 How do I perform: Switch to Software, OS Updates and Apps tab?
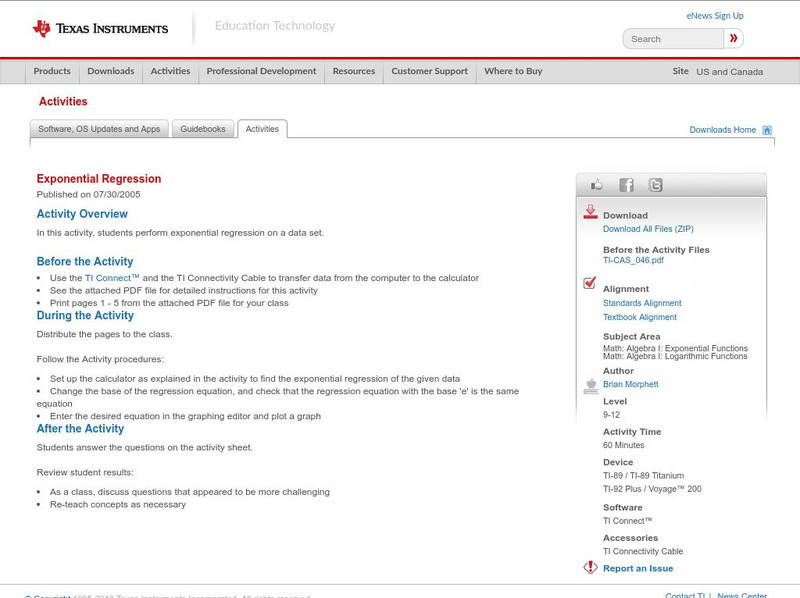click(x=99, y=129)
